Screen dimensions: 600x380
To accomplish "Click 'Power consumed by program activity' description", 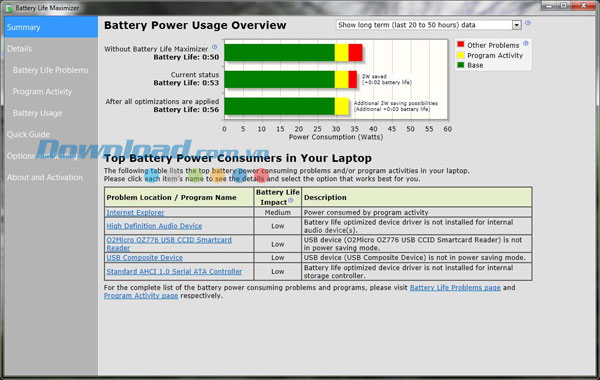I will click(366, 212).
